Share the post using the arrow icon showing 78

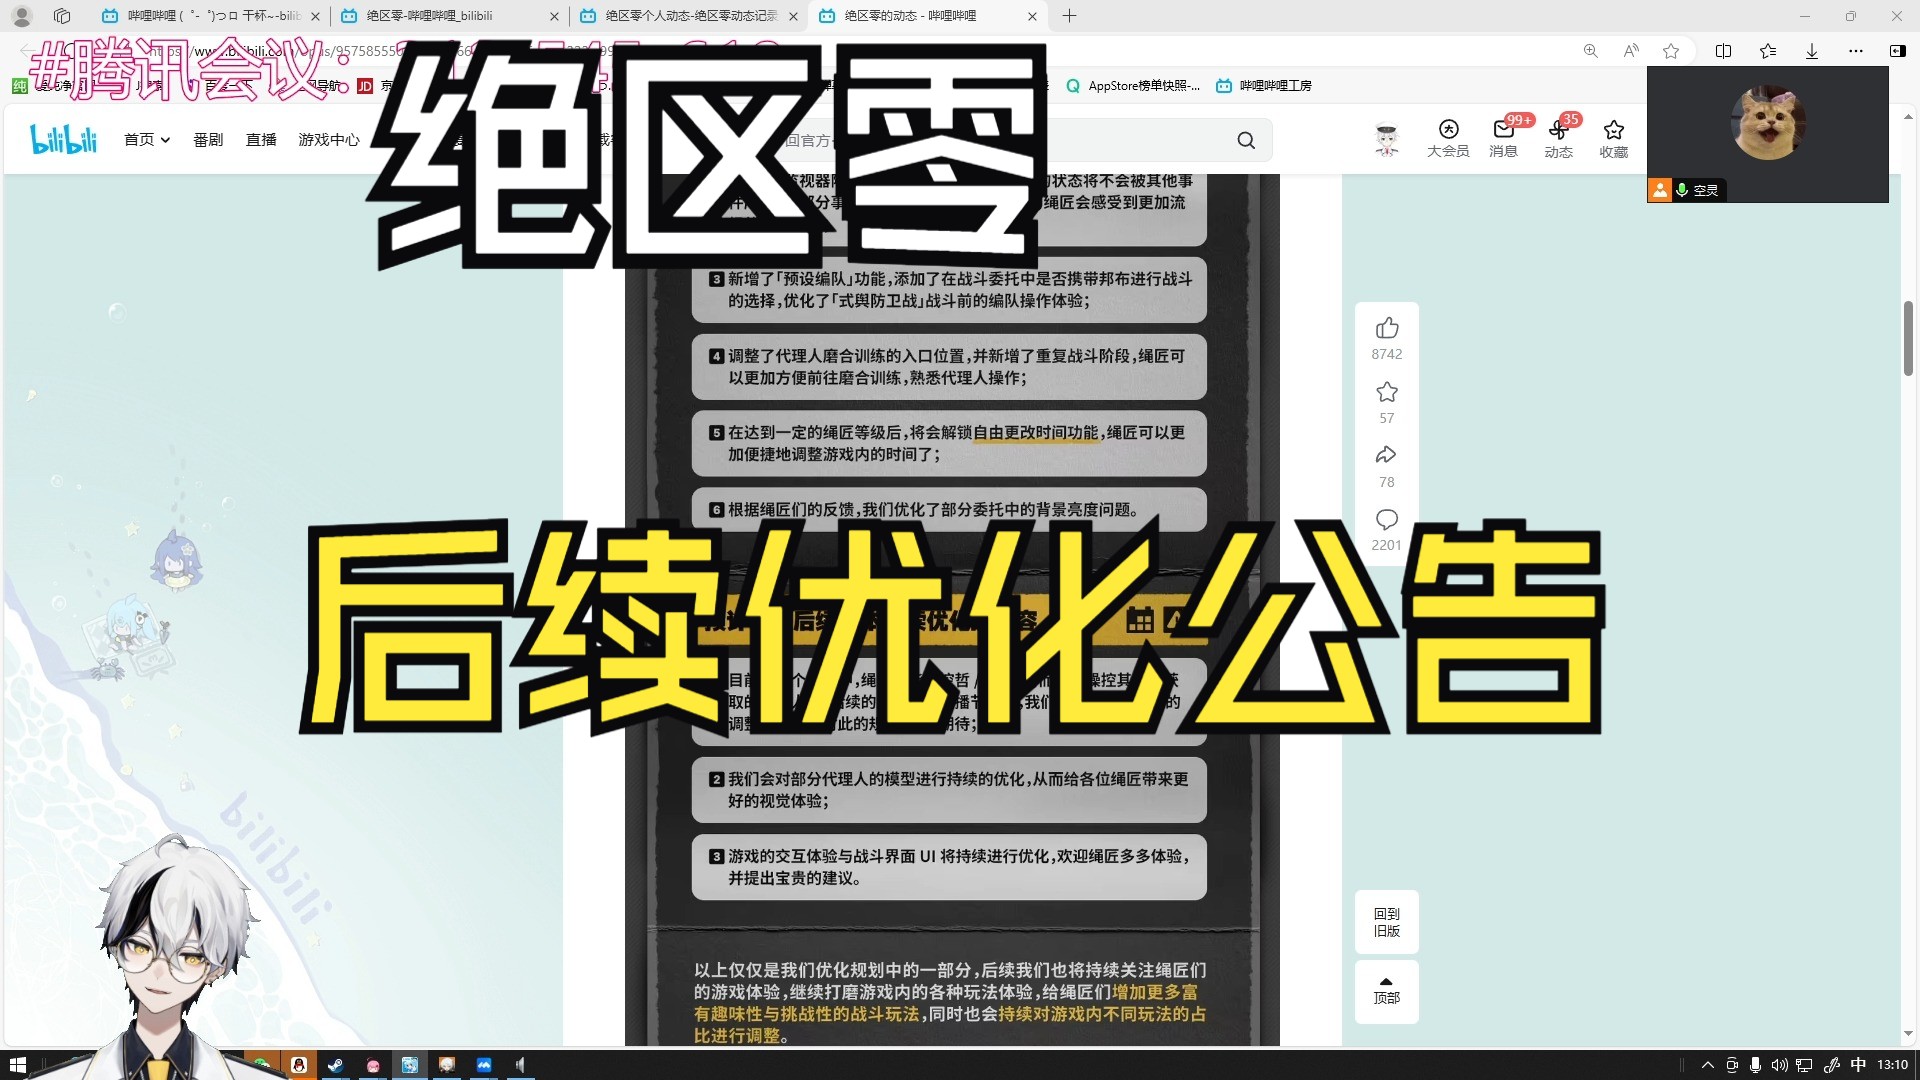(x=1386, y=455)
